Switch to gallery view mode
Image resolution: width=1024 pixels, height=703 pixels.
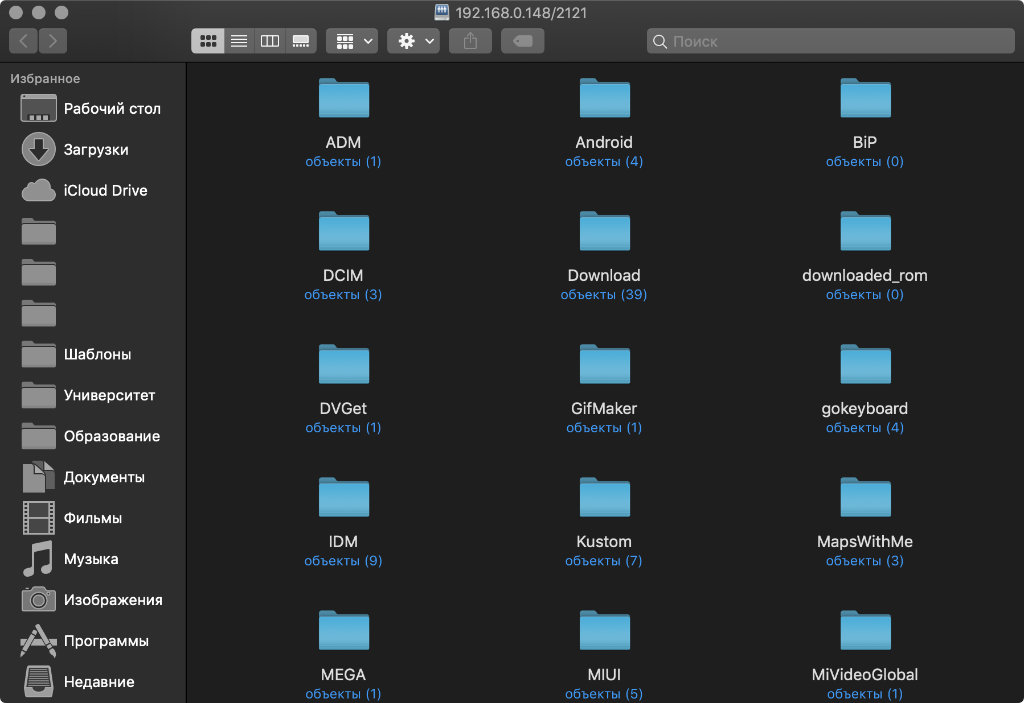[300, 41]
